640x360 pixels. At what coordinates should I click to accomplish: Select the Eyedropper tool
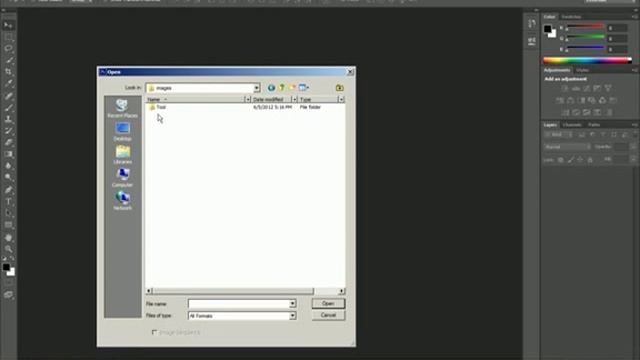click(8, 84)
